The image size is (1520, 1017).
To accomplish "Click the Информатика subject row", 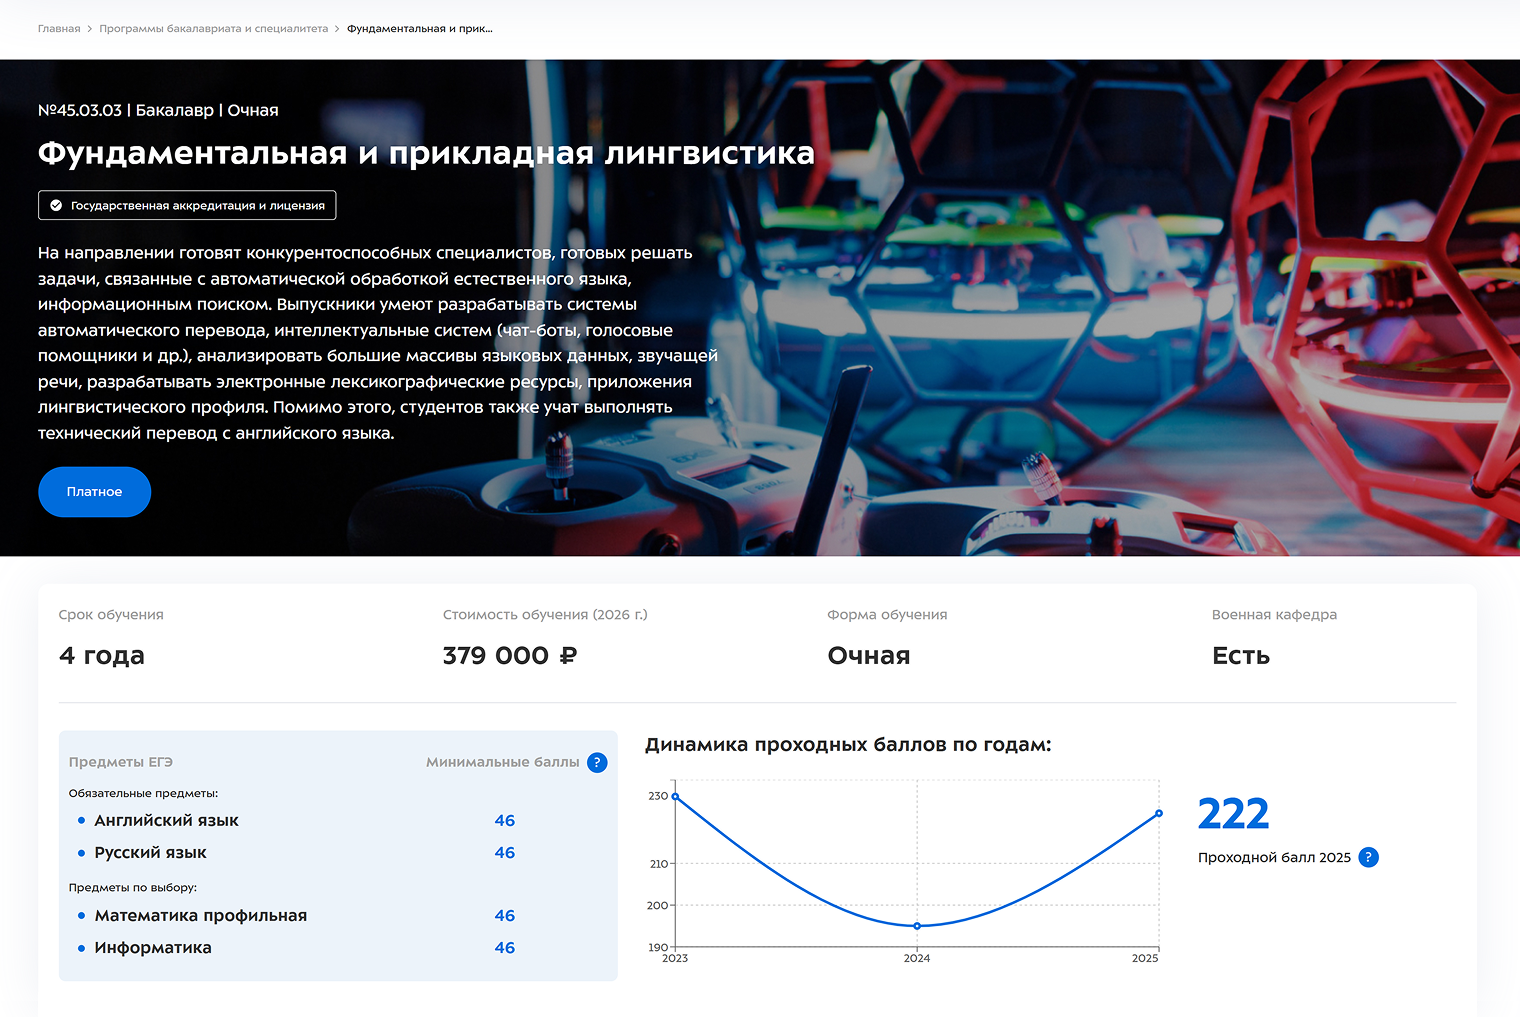I will pos(153,948).
